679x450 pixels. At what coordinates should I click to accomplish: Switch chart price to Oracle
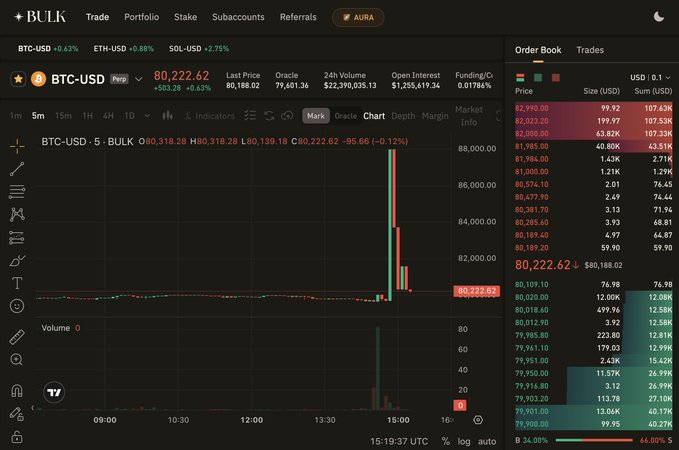click(x=346, y=116)
